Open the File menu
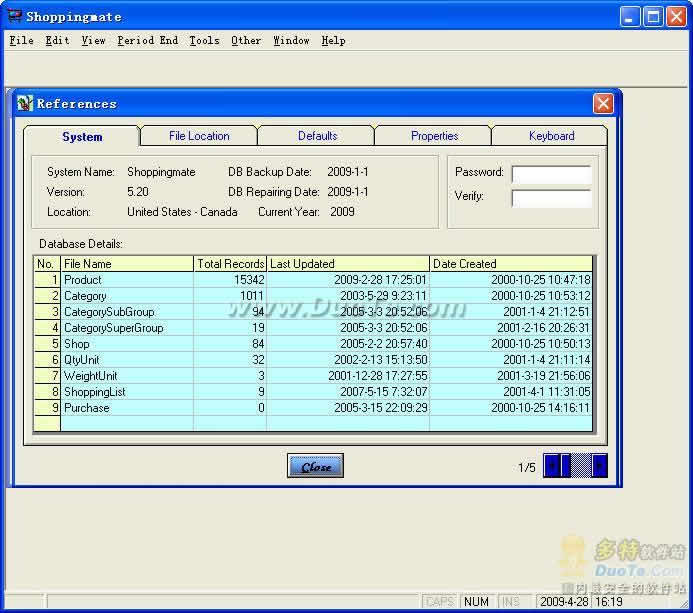693x613 pixels. pos(22,40)
